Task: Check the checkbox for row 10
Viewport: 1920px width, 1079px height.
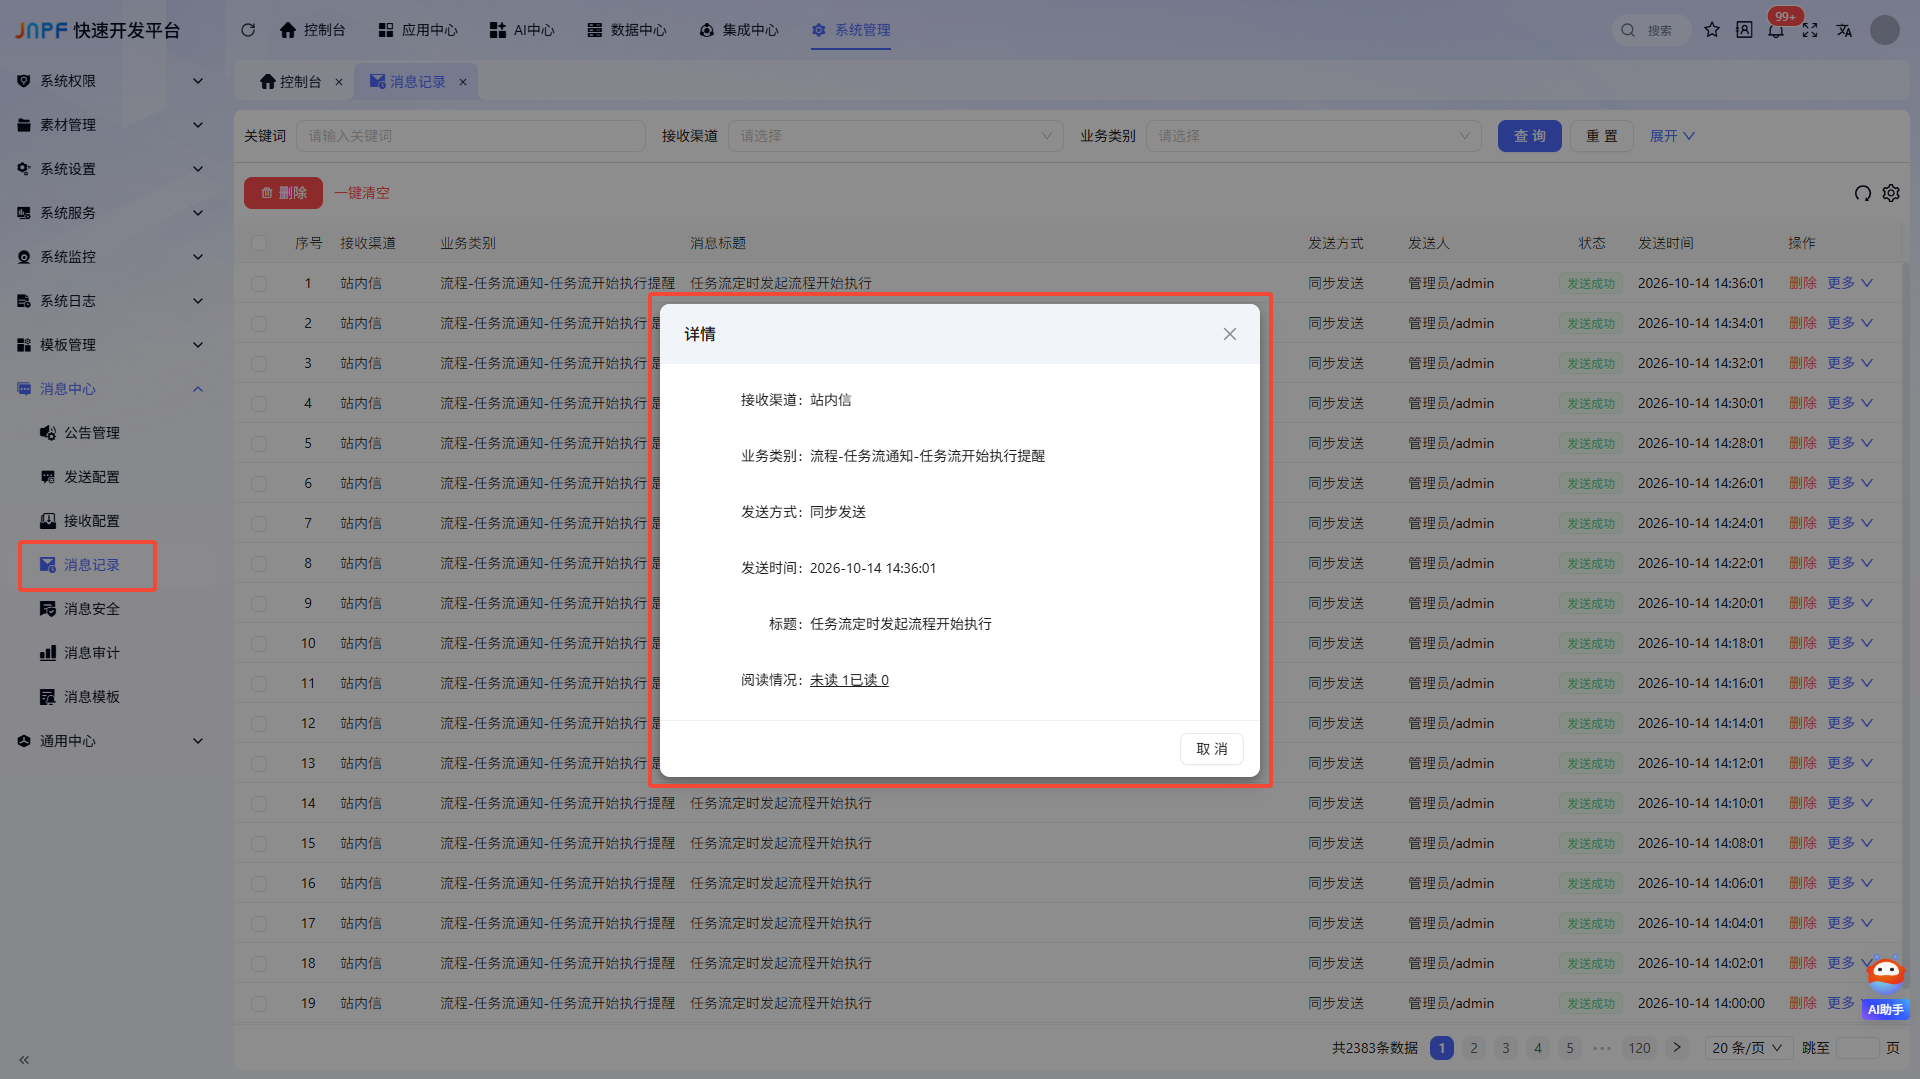Action: click(259, 644)
